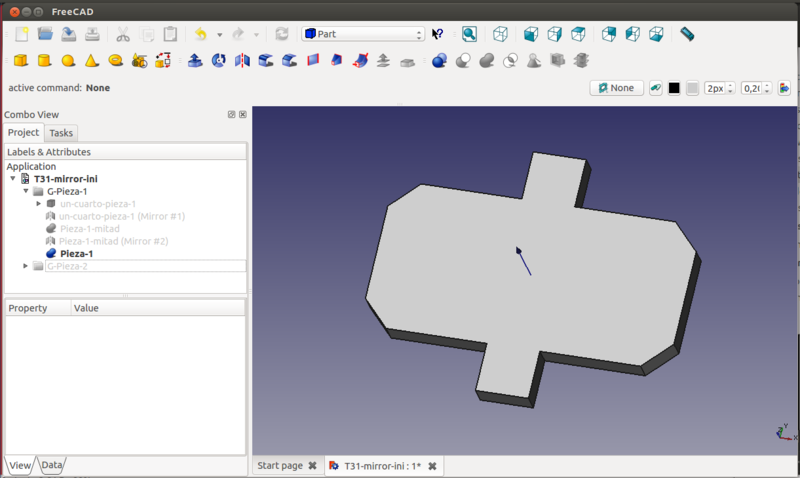Toggle construction mode with the None-adjacent icon

click(x=656, y=88)
